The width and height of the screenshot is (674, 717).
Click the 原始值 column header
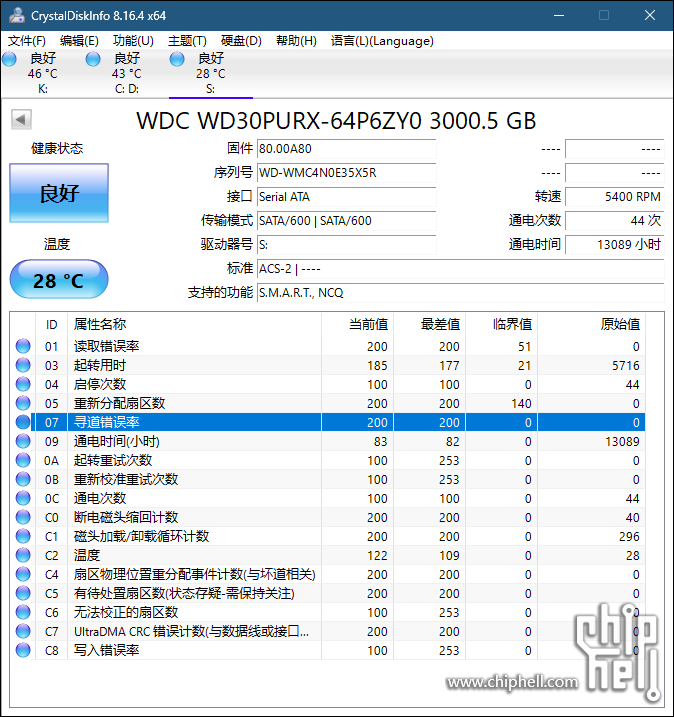(592, 325)
